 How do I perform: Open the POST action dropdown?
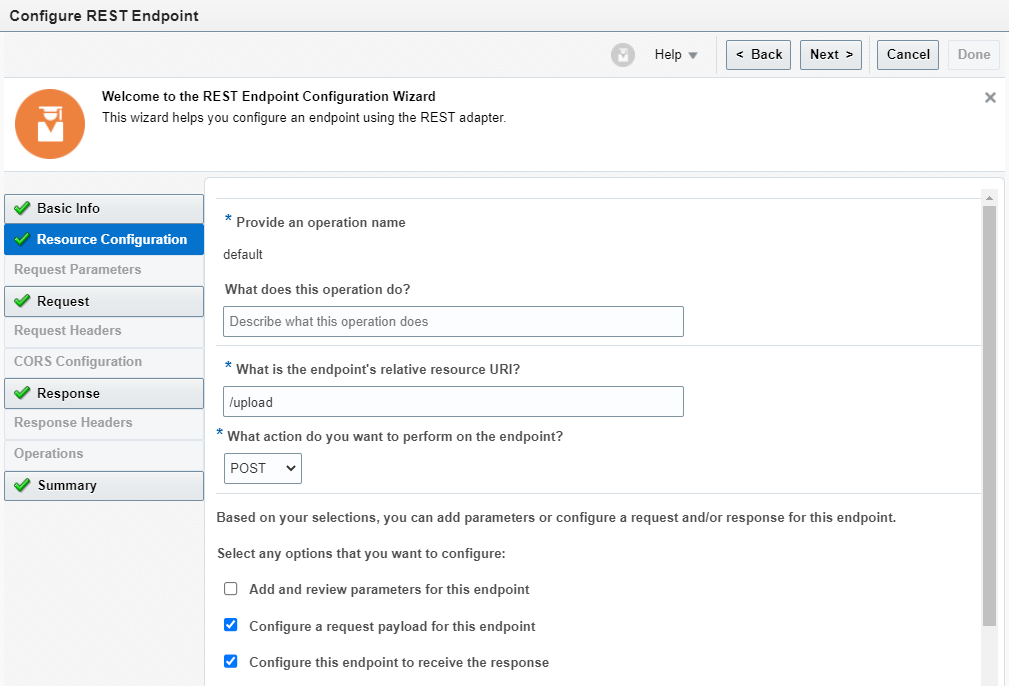(263, 468)
